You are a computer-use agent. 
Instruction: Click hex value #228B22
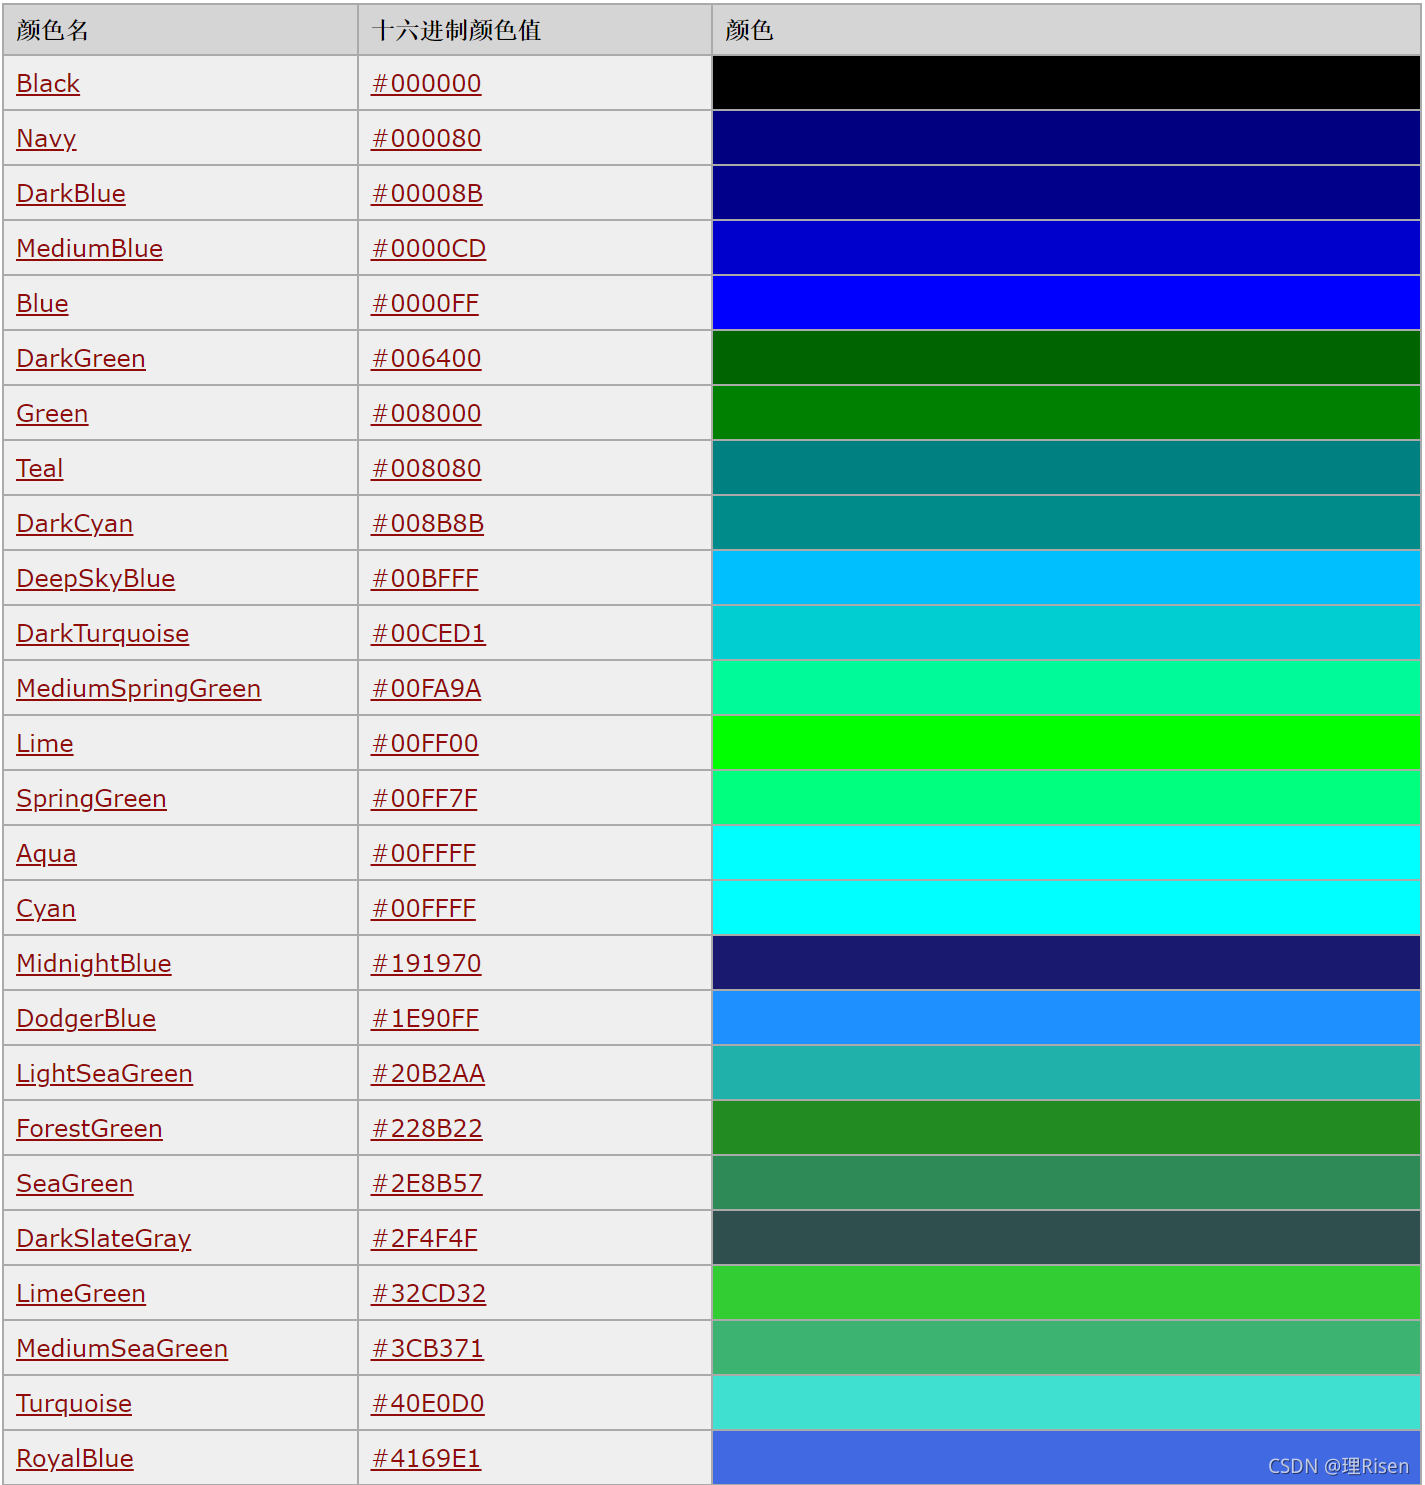coord(427,1129)
